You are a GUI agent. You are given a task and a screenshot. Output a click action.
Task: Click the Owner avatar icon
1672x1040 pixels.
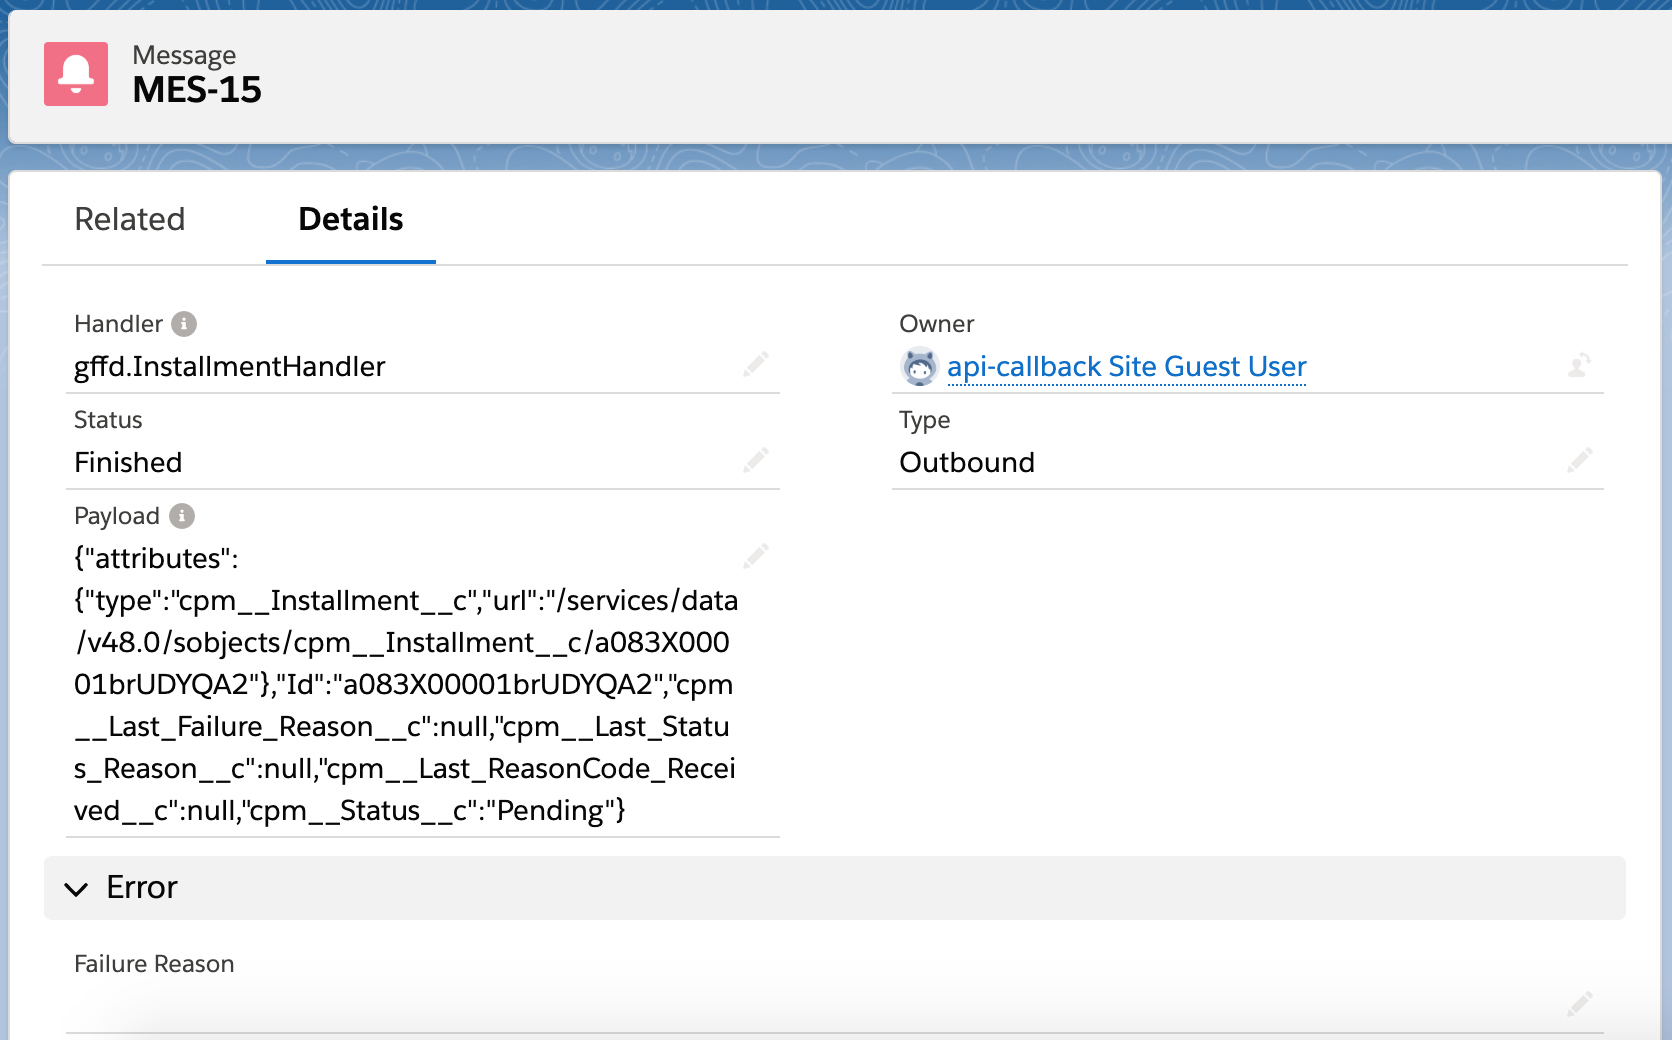[x=919, y=367]
